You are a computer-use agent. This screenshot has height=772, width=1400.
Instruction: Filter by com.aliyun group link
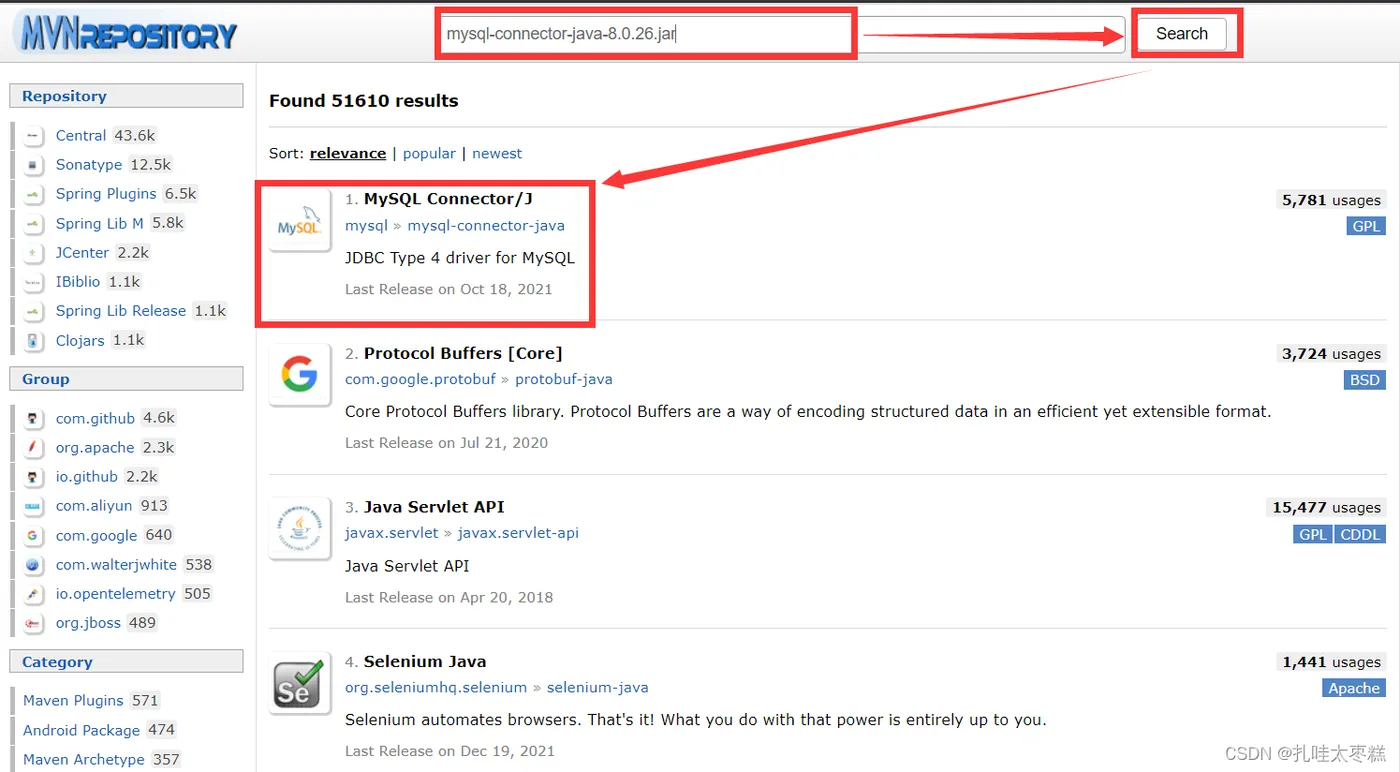tap(94, 506)
